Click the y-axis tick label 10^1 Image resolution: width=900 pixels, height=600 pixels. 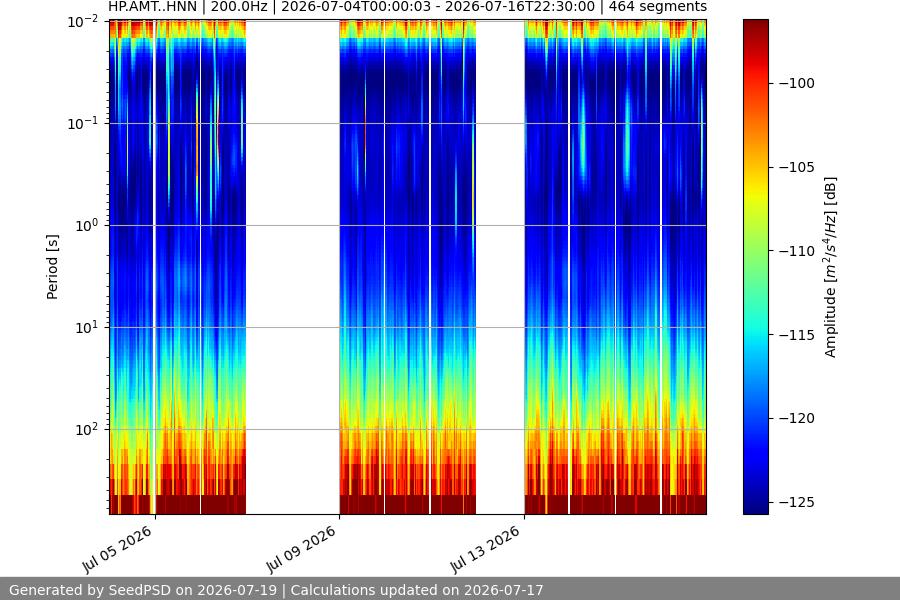click(87, 328)
